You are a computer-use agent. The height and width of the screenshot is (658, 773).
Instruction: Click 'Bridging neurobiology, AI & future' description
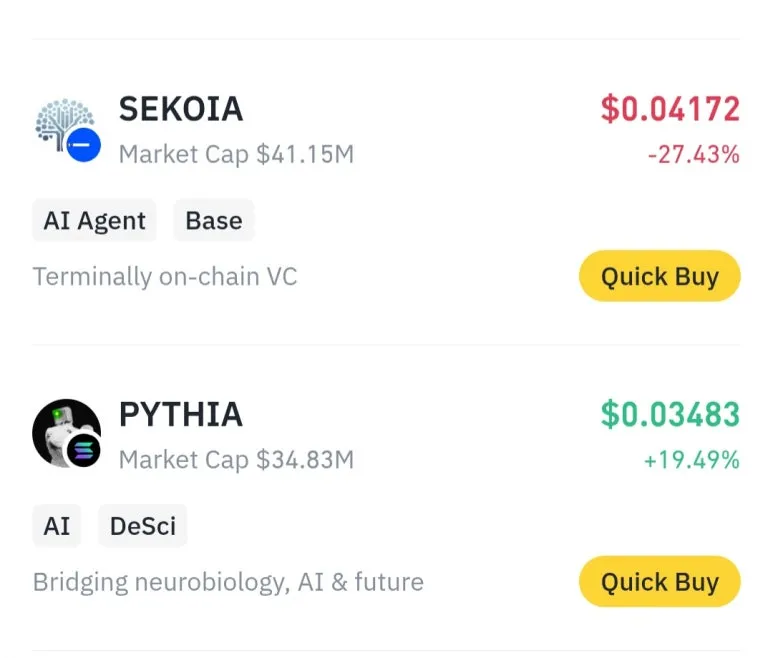228,581
